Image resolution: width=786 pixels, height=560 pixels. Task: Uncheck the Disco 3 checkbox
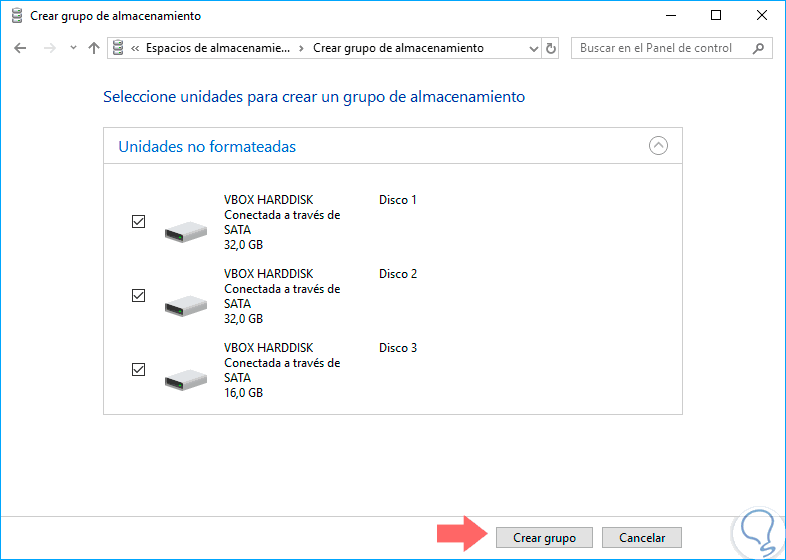139,370
